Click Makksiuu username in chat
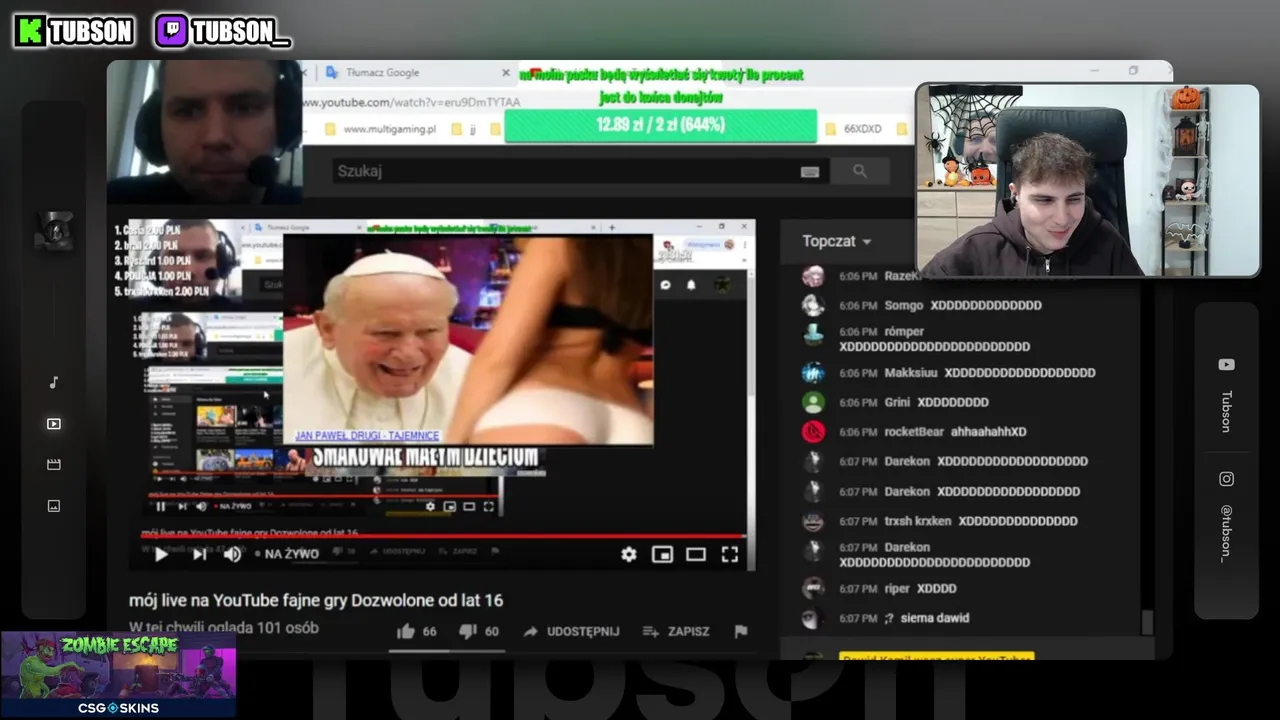The height and width of the screenshot is (720, 1280). (x=910, y=372)
